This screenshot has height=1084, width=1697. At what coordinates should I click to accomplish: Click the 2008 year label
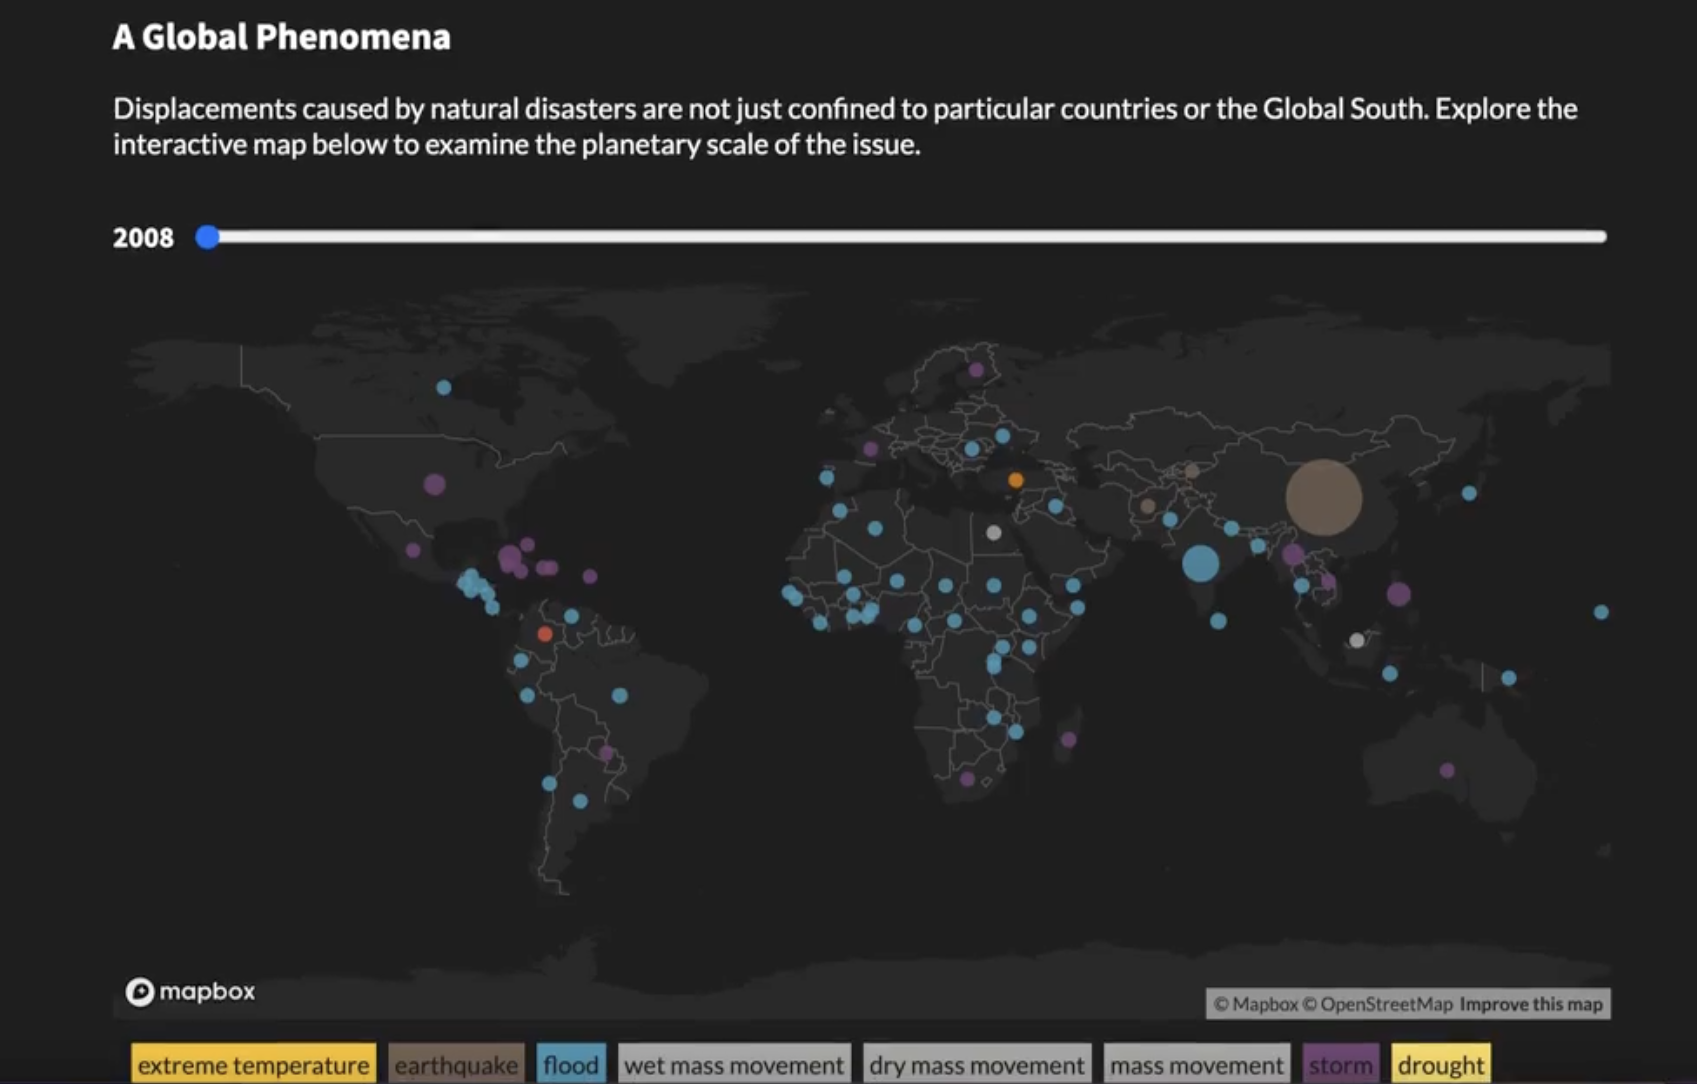(143, 238)
